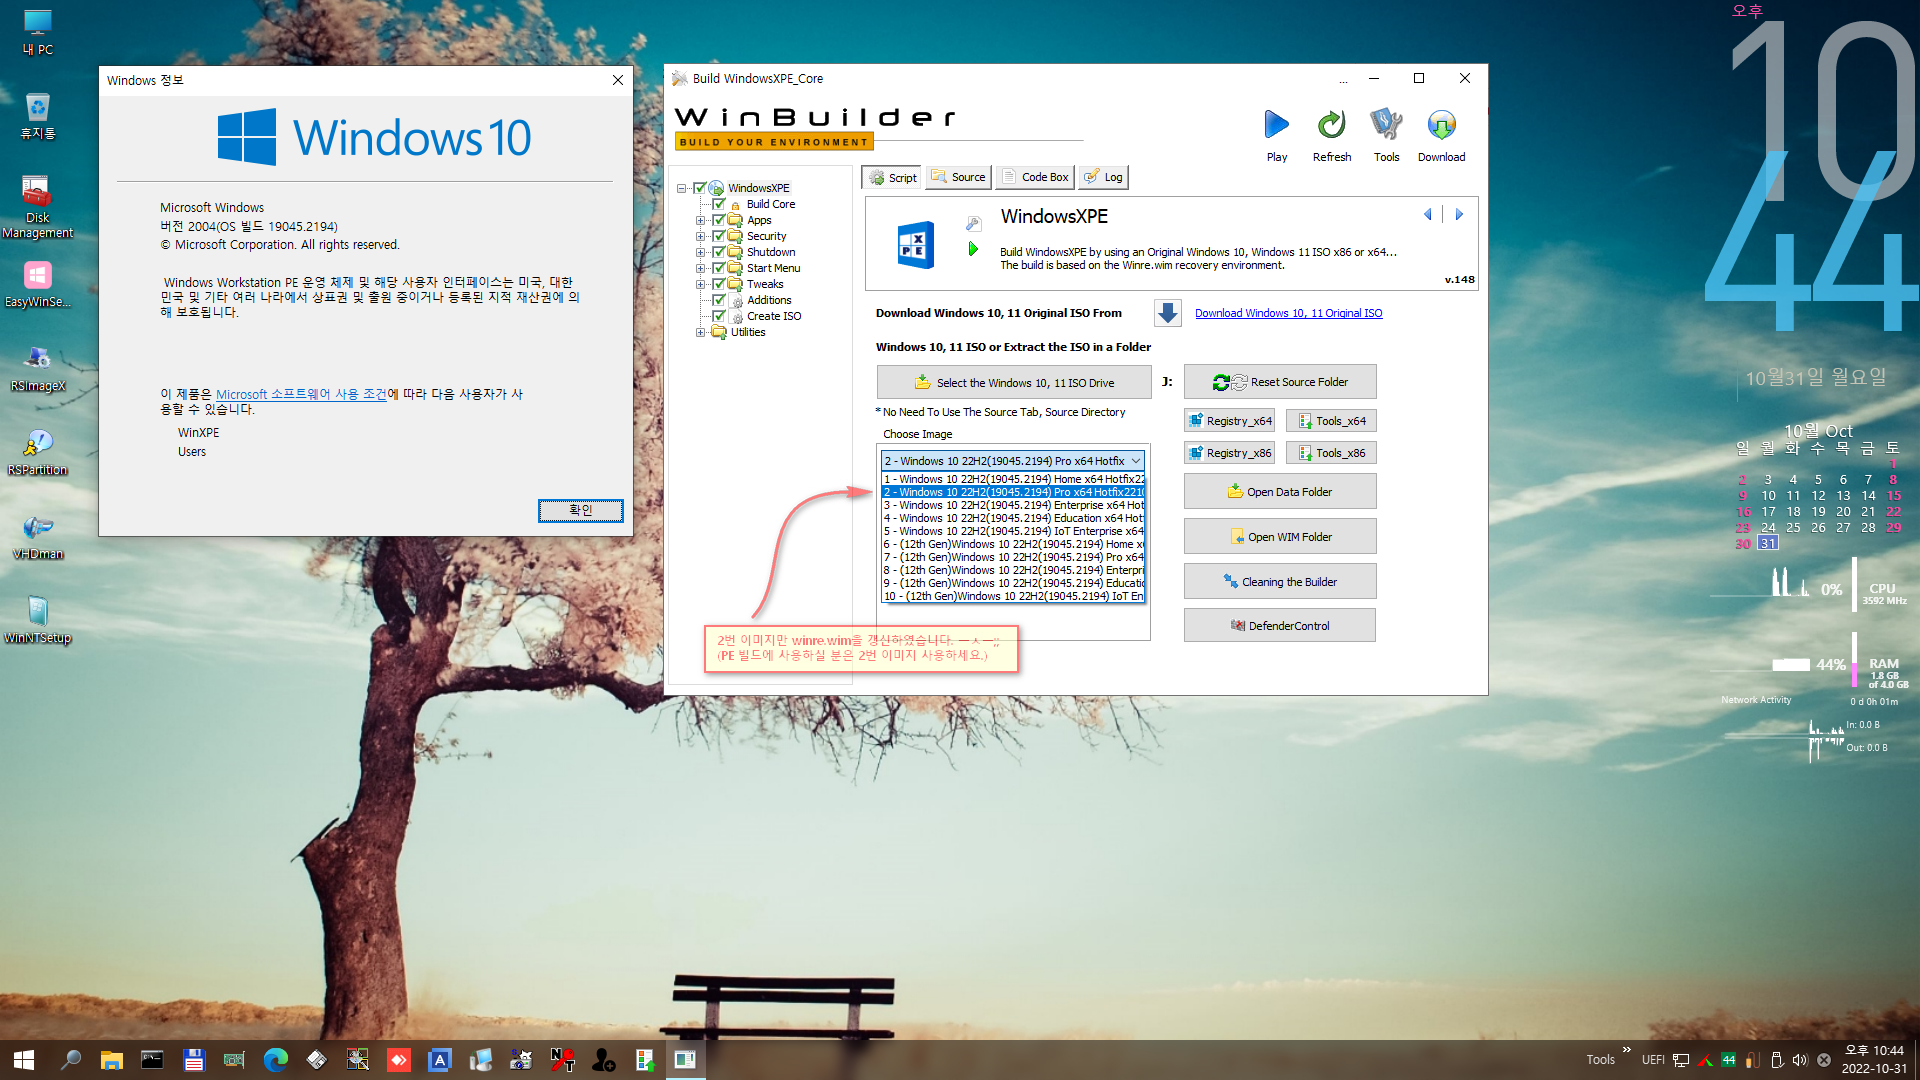Viewport: 1920px width, 1080px height.
Task: Open the Tools icon in WinBuilder toolbar
Action: click(x=1386, y=125)
